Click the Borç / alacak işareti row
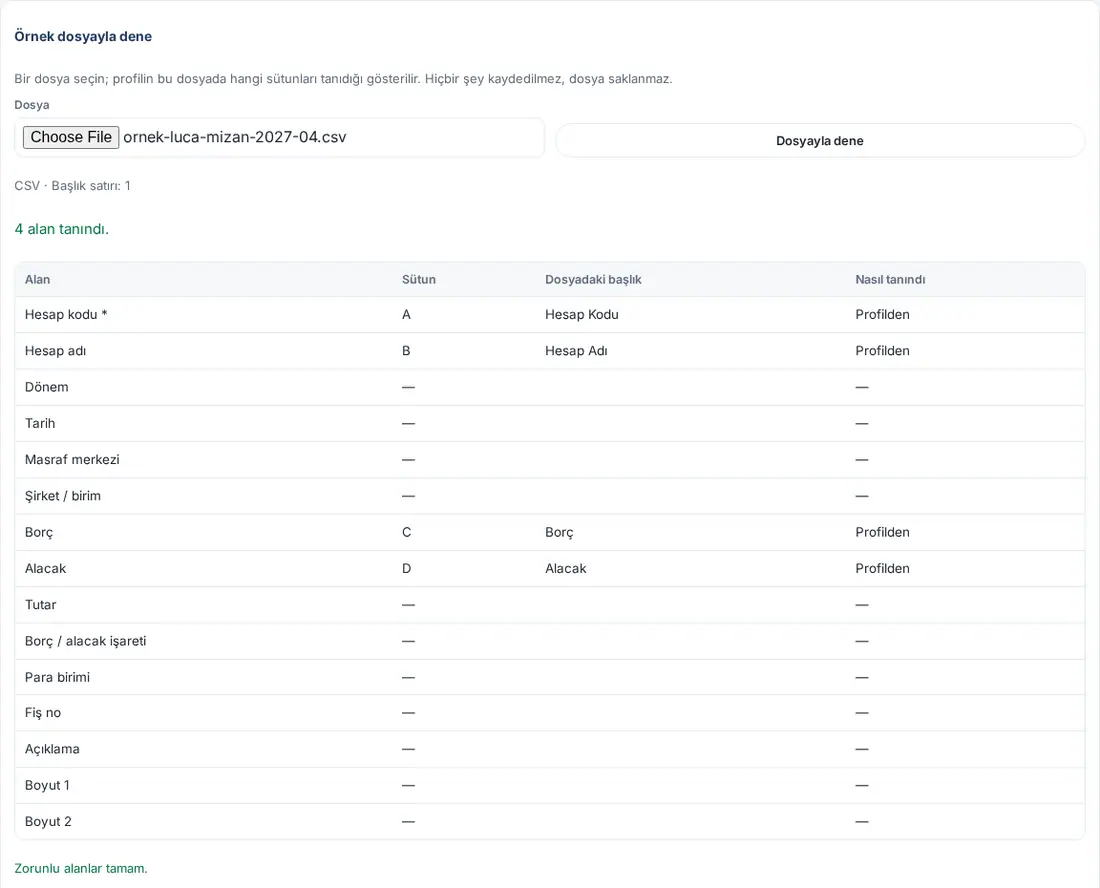Screen dimensions: 1100x888 (549, 641)
